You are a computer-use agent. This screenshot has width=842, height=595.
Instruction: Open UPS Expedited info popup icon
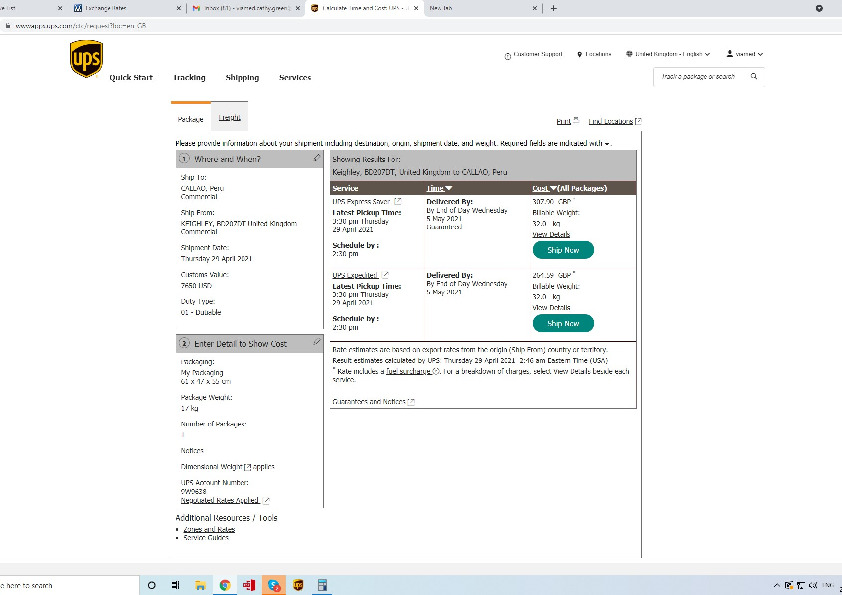386,274
